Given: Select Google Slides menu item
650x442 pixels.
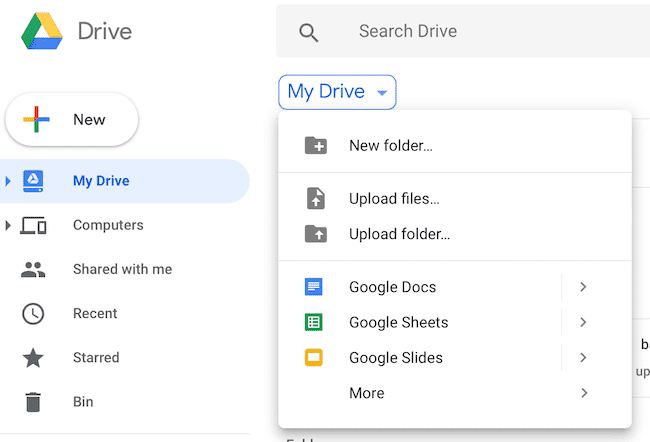Looking at the screenshot, I should pos(455,357).
